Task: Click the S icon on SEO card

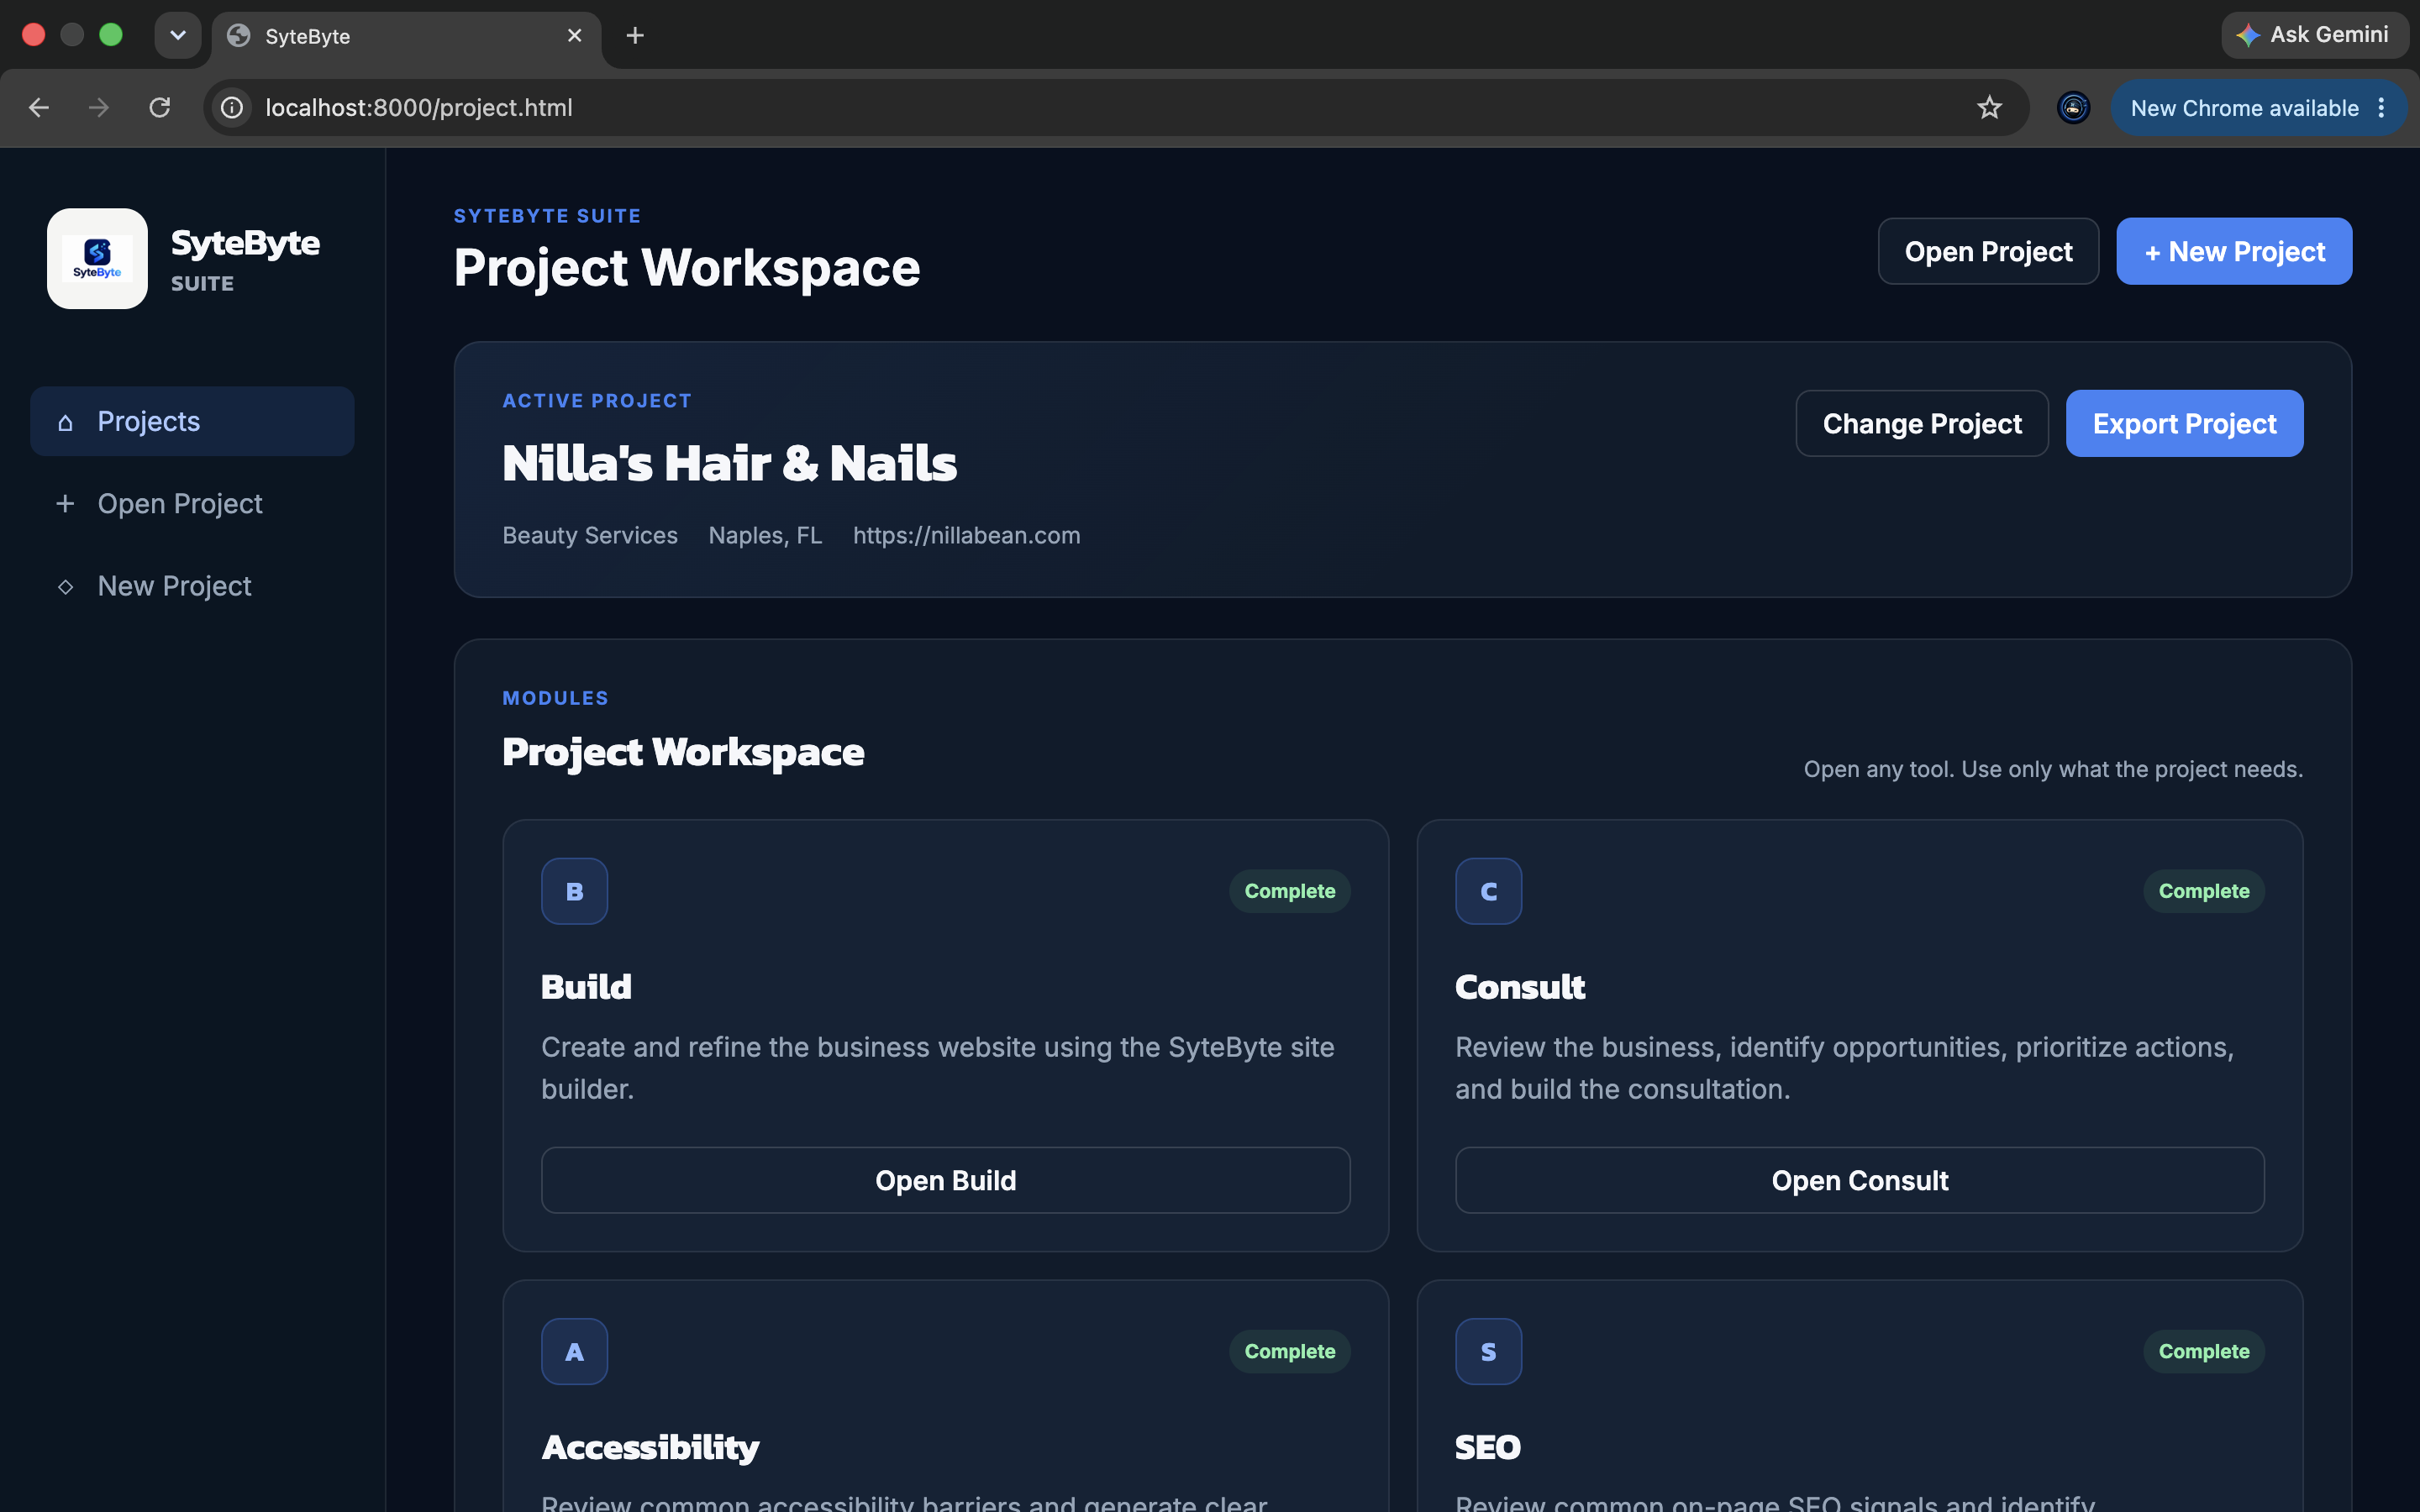Action: pyautogui.click(x=1488, y=1351)
